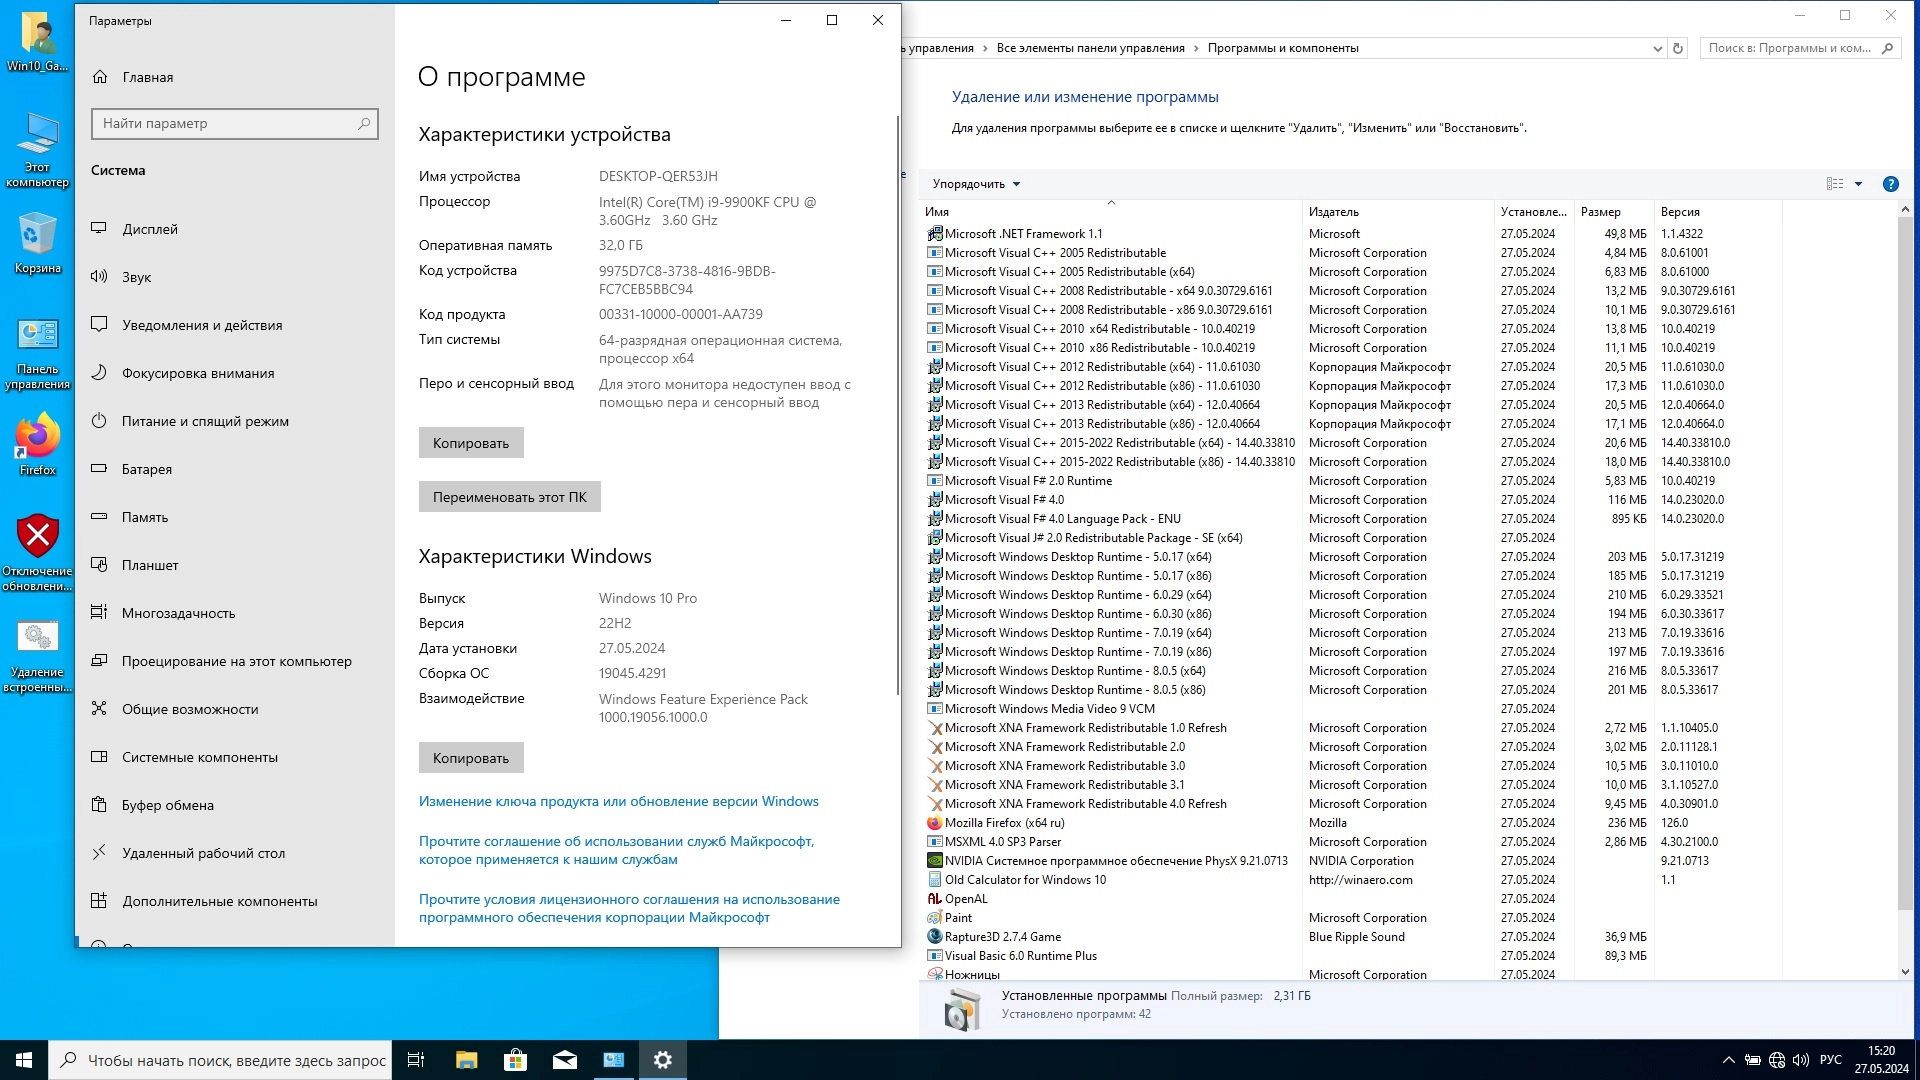
Task: Click volume icon in system tray
Action: pyautogui.click(x=1801, y=1060)
